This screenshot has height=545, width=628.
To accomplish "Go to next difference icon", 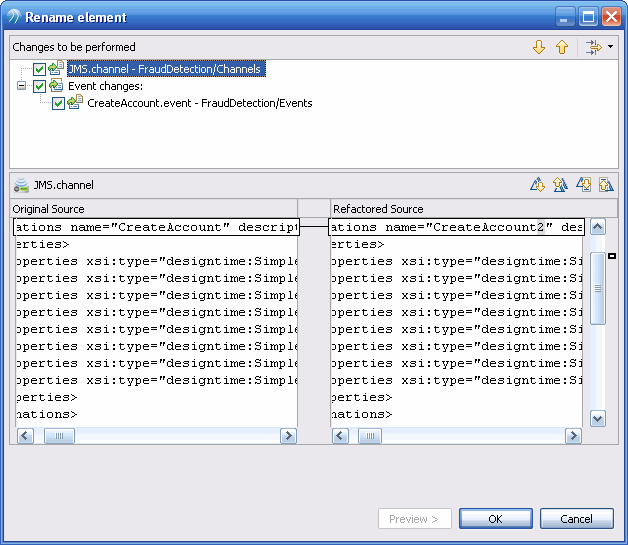I will [537, 185].
